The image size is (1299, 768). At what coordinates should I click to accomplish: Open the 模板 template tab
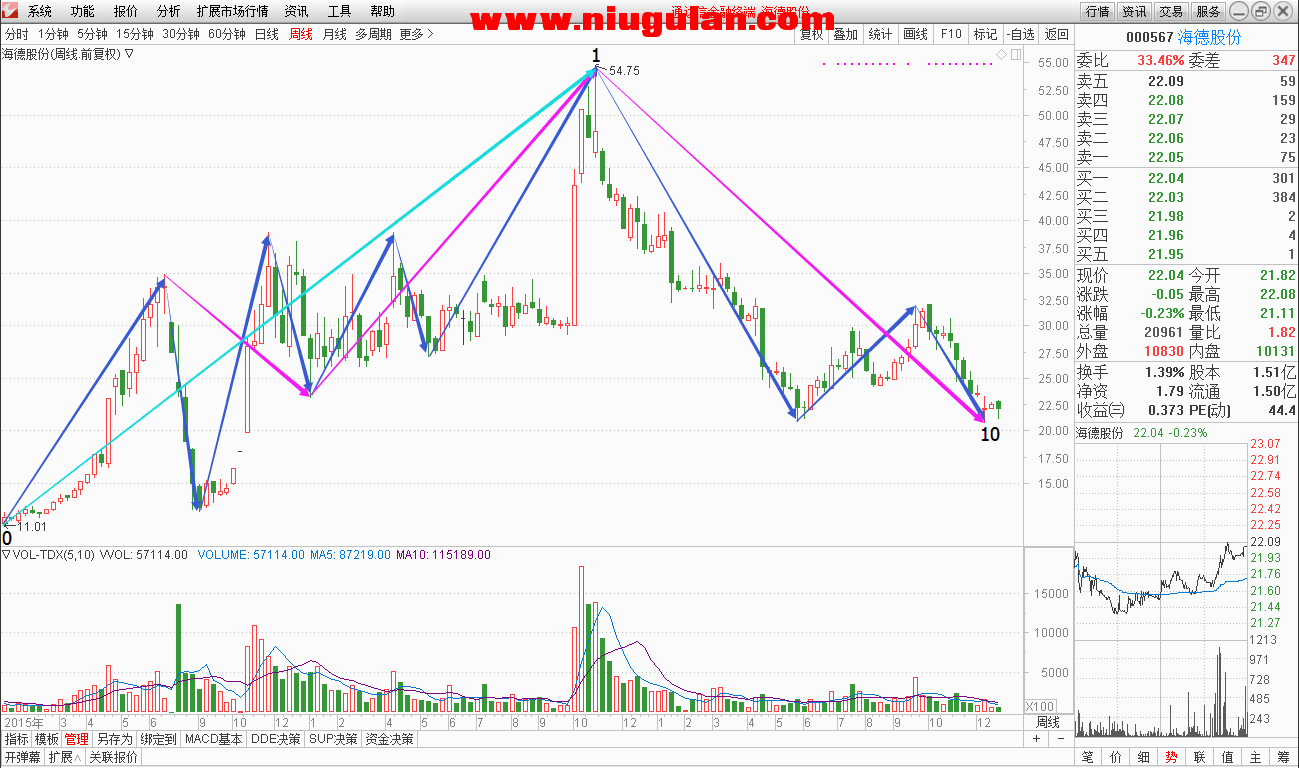pos(47,739)
